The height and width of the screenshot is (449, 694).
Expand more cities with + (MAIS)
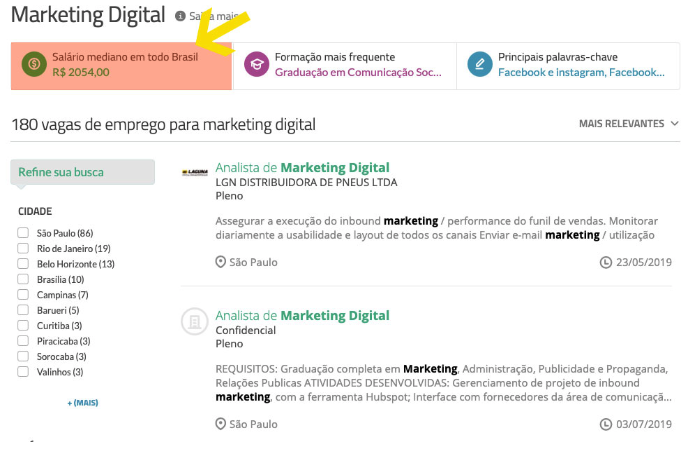(83, 403)
